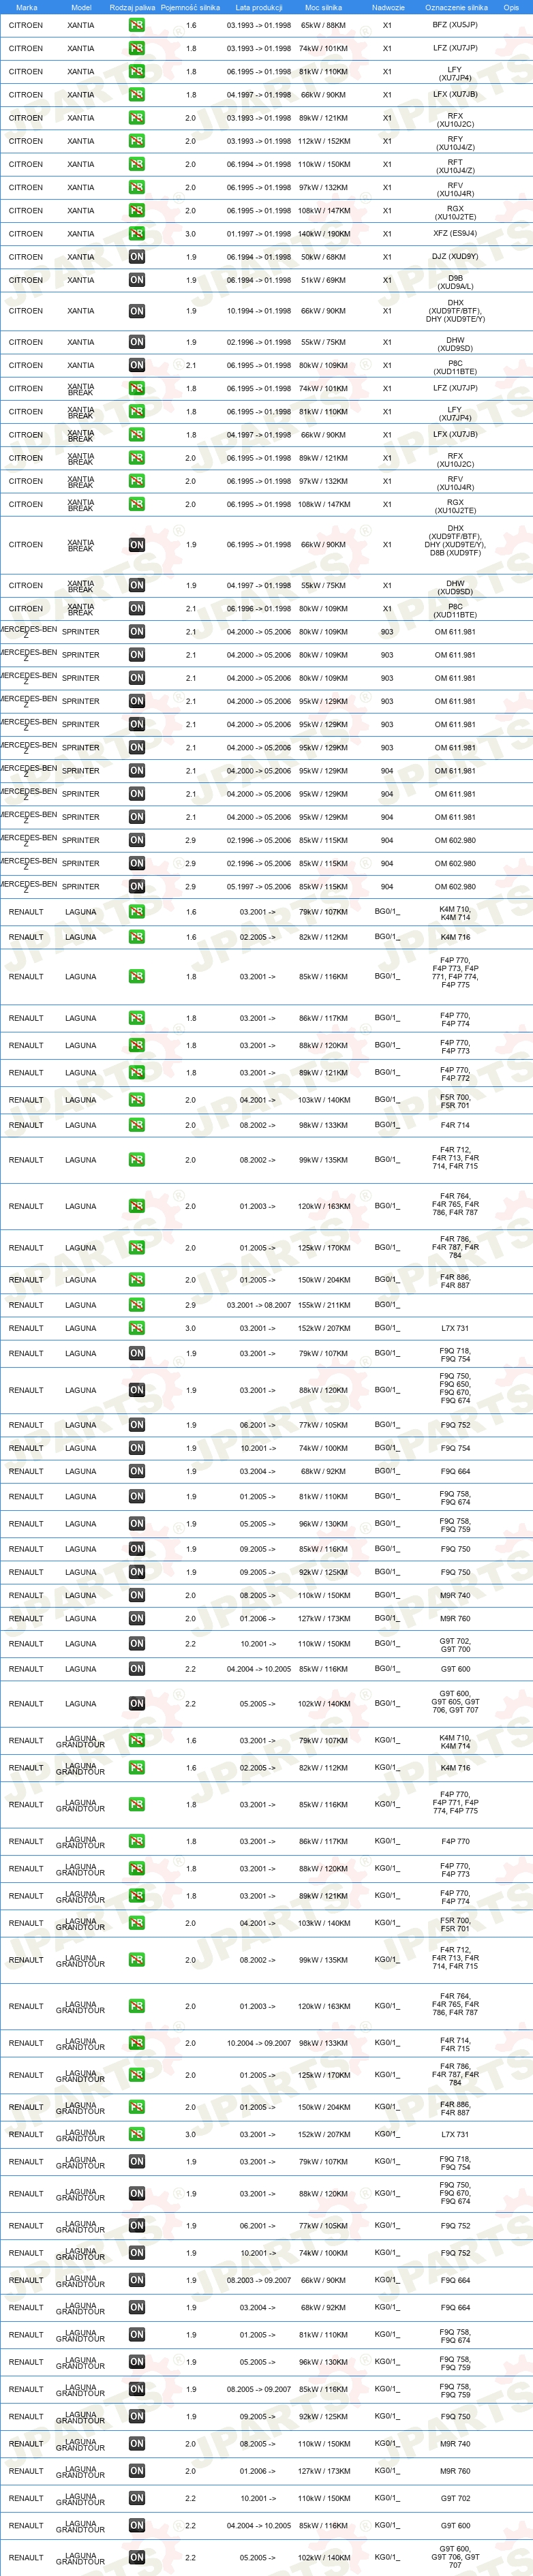Click ON icon in Xantia Break D8B (XUD9TF) row
Image resolution: width=533 pixels, height=2576 pixels.
(136, 545)
